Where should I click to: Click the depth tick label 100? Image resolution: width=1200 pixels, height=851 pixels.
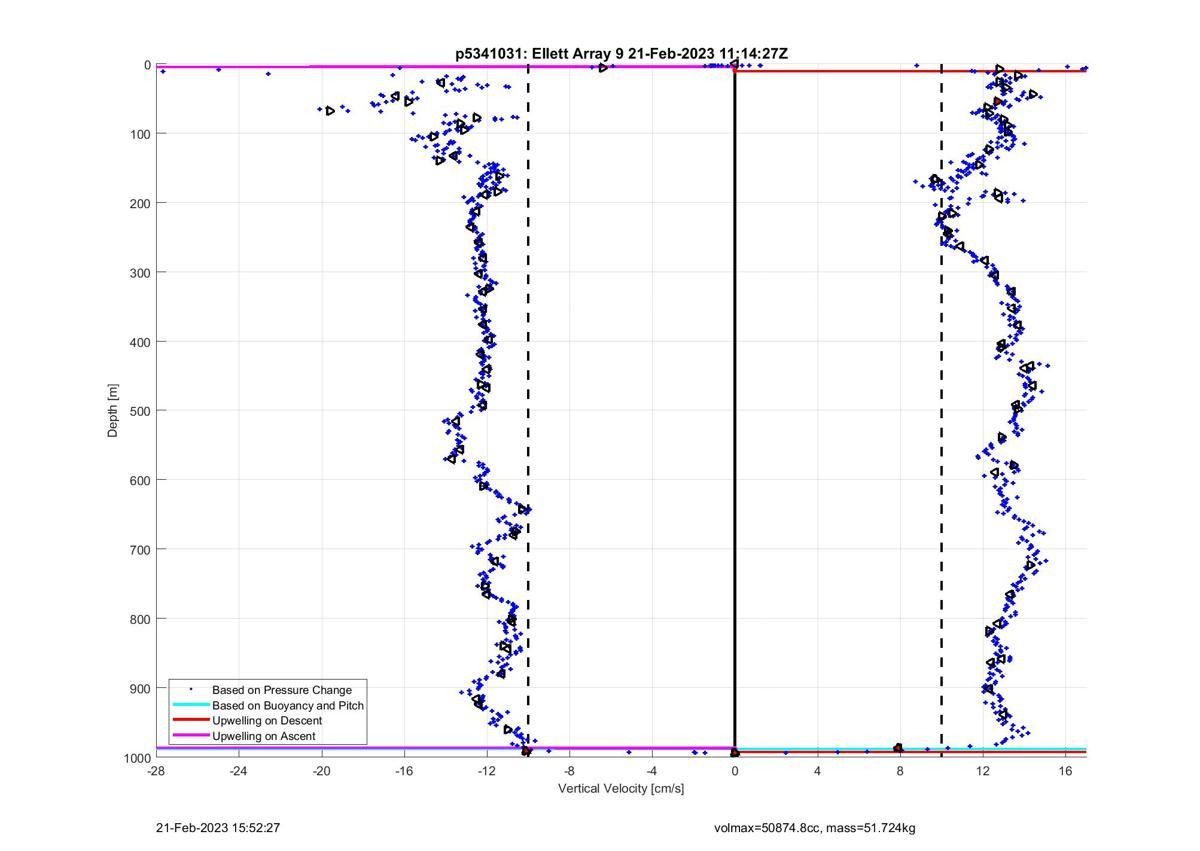point(141,134)
